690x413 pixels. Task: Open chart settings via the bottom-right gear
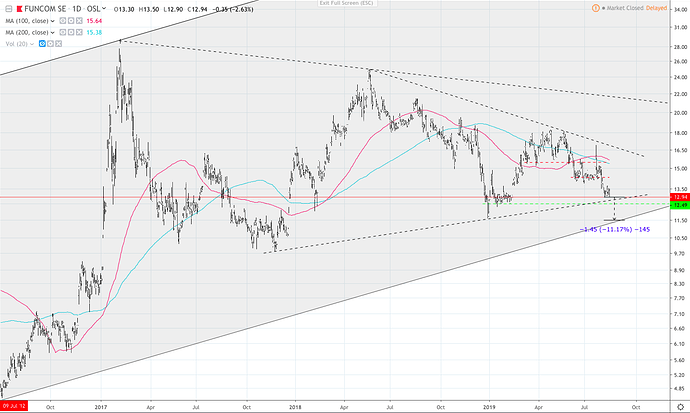(x=680, y=407)
